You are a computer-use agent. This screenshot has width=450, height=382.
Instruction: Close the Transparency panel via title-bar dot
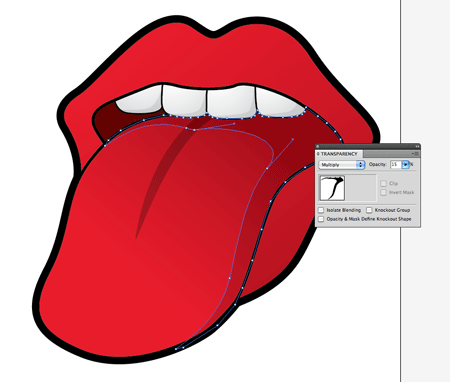point(318,146)
